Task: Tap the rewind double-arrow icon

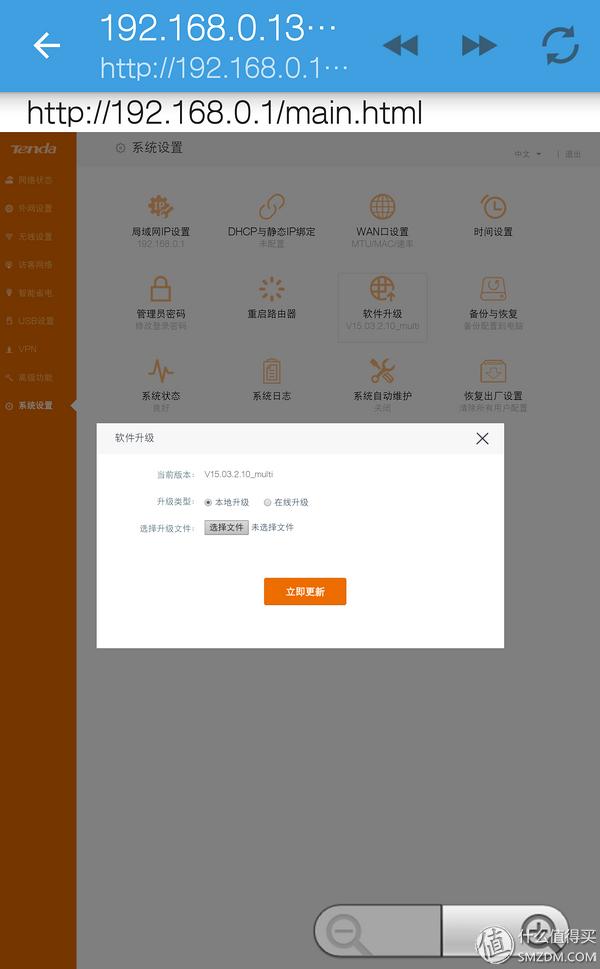Action: tap(400, 46)
